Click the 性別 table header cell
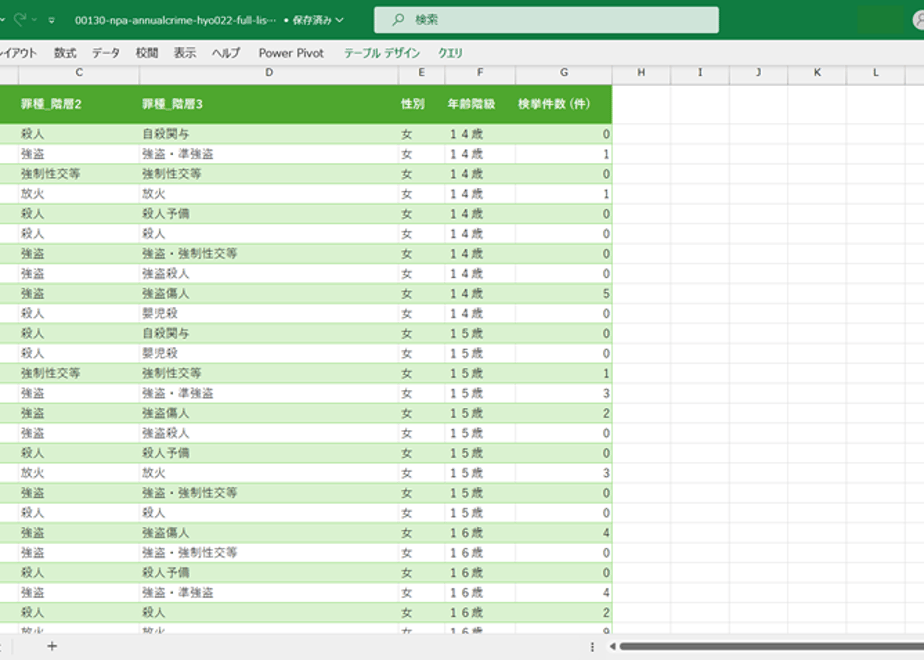 (421, 104)
